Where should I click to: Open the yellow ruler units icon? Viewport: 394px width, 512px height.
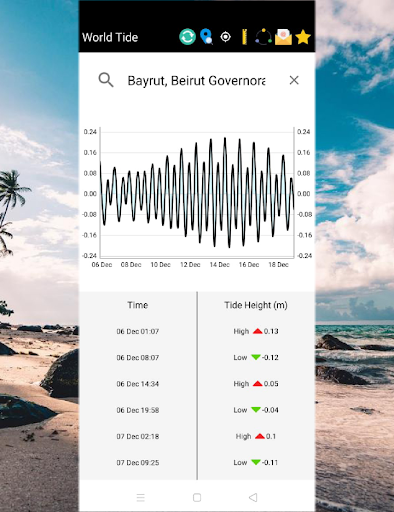(x=244, y=37)
